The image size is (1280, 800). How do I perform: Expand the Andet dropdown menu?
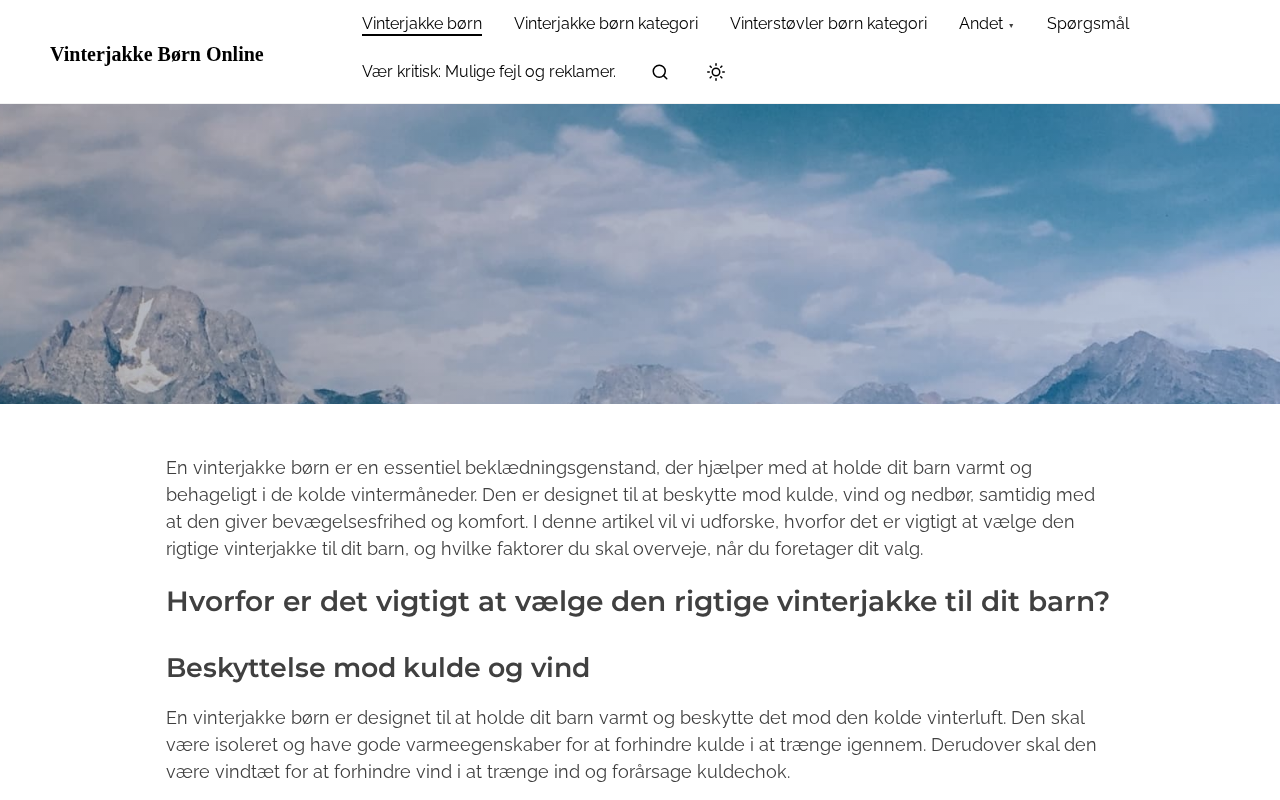pyautogui.click(x=986, y=24)
